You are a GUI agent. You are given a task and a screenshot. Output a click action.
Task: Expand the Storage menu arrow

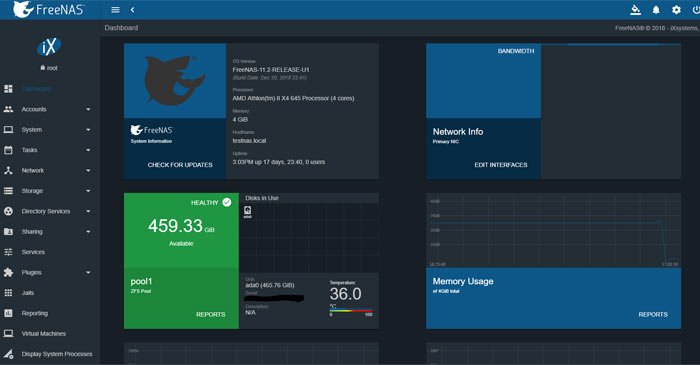[x=88, y=191]
